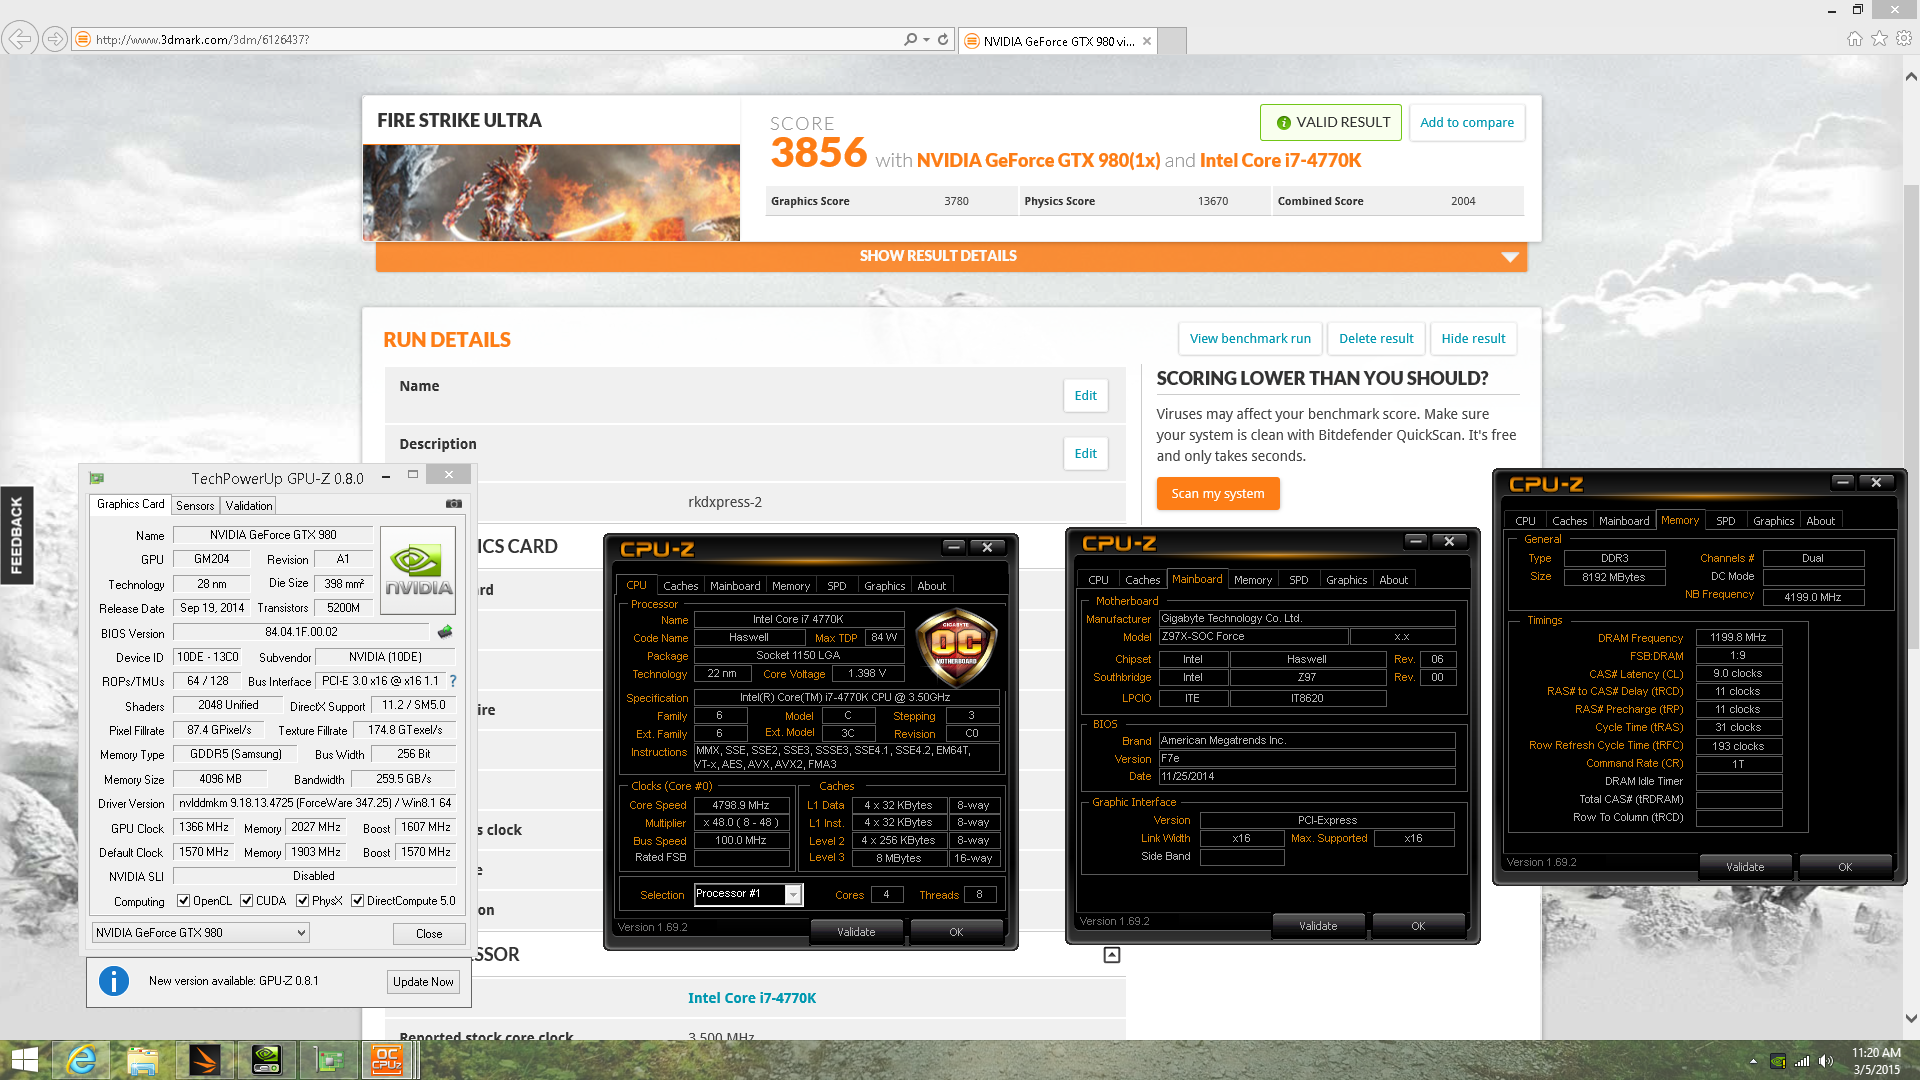The height and width of the screenshot is (1080, 1920).
Task: Click Close button in GPU-Z
Action: tap(429, 934)
